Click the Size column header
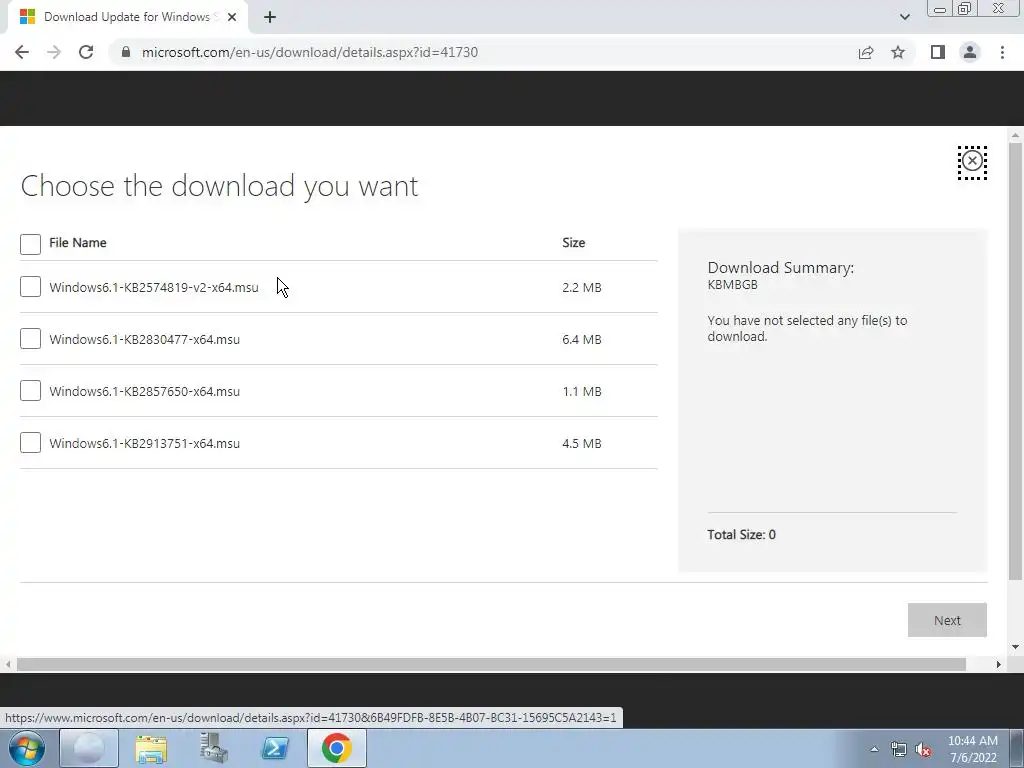The height and width of the screenshot is (768, 1024). pyautogui.click(x=573, y=242)
